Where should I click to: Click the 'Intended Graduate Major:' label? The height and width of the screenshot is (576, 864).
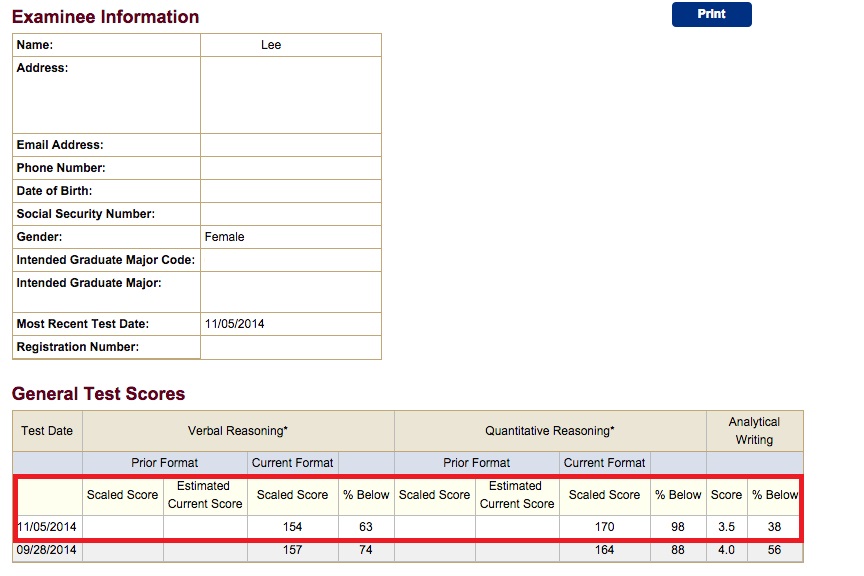click(89, 283)
